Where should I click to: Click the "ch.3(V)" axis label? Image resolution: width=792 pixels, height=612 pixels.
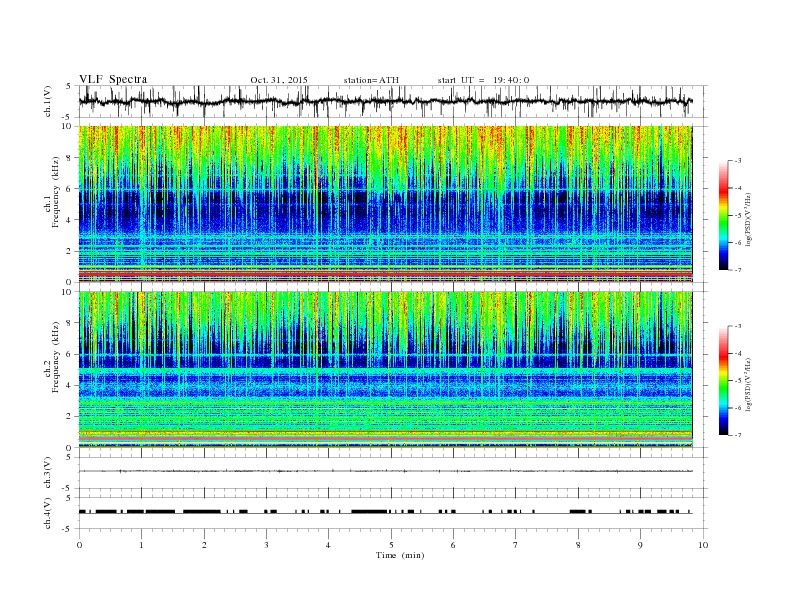pyautogui.click(x=48, y=473)
